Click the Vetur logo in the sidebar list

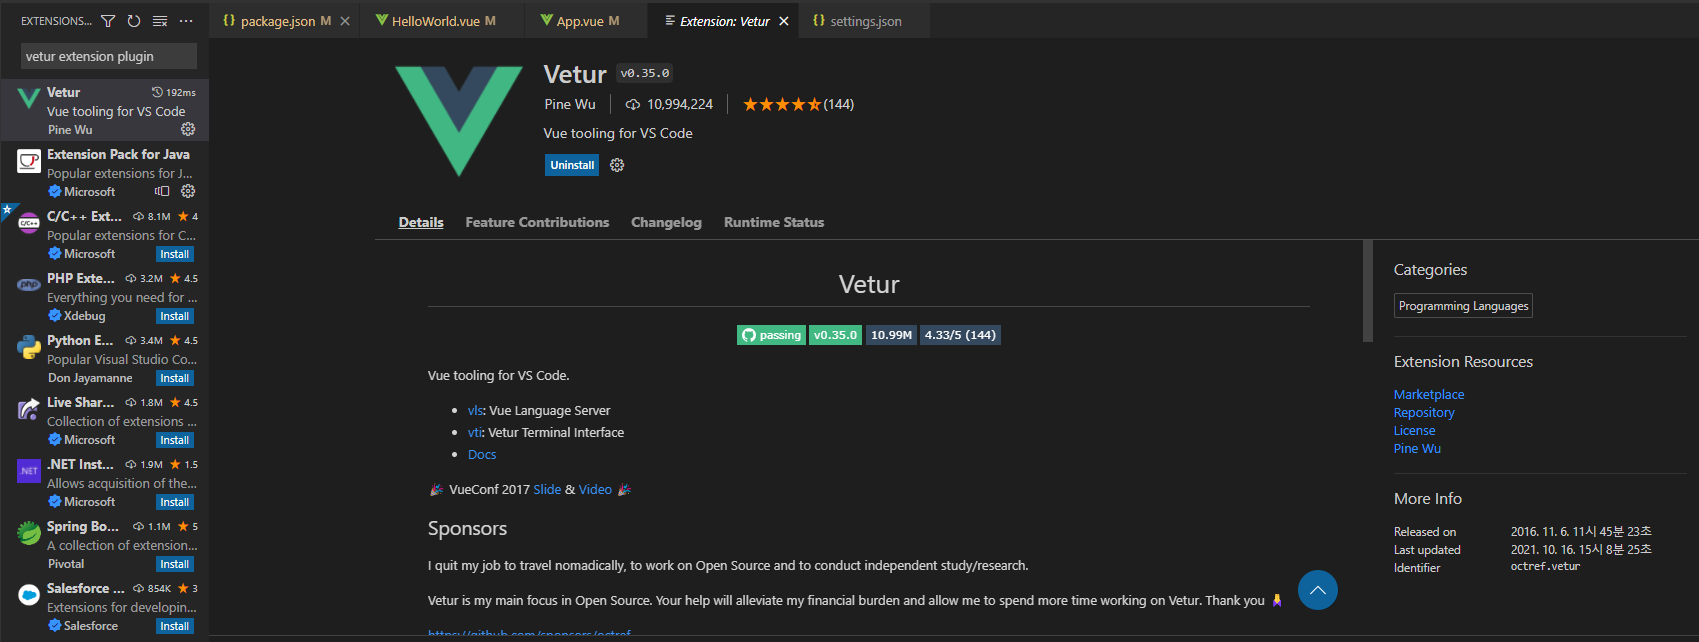pos(29,98)
